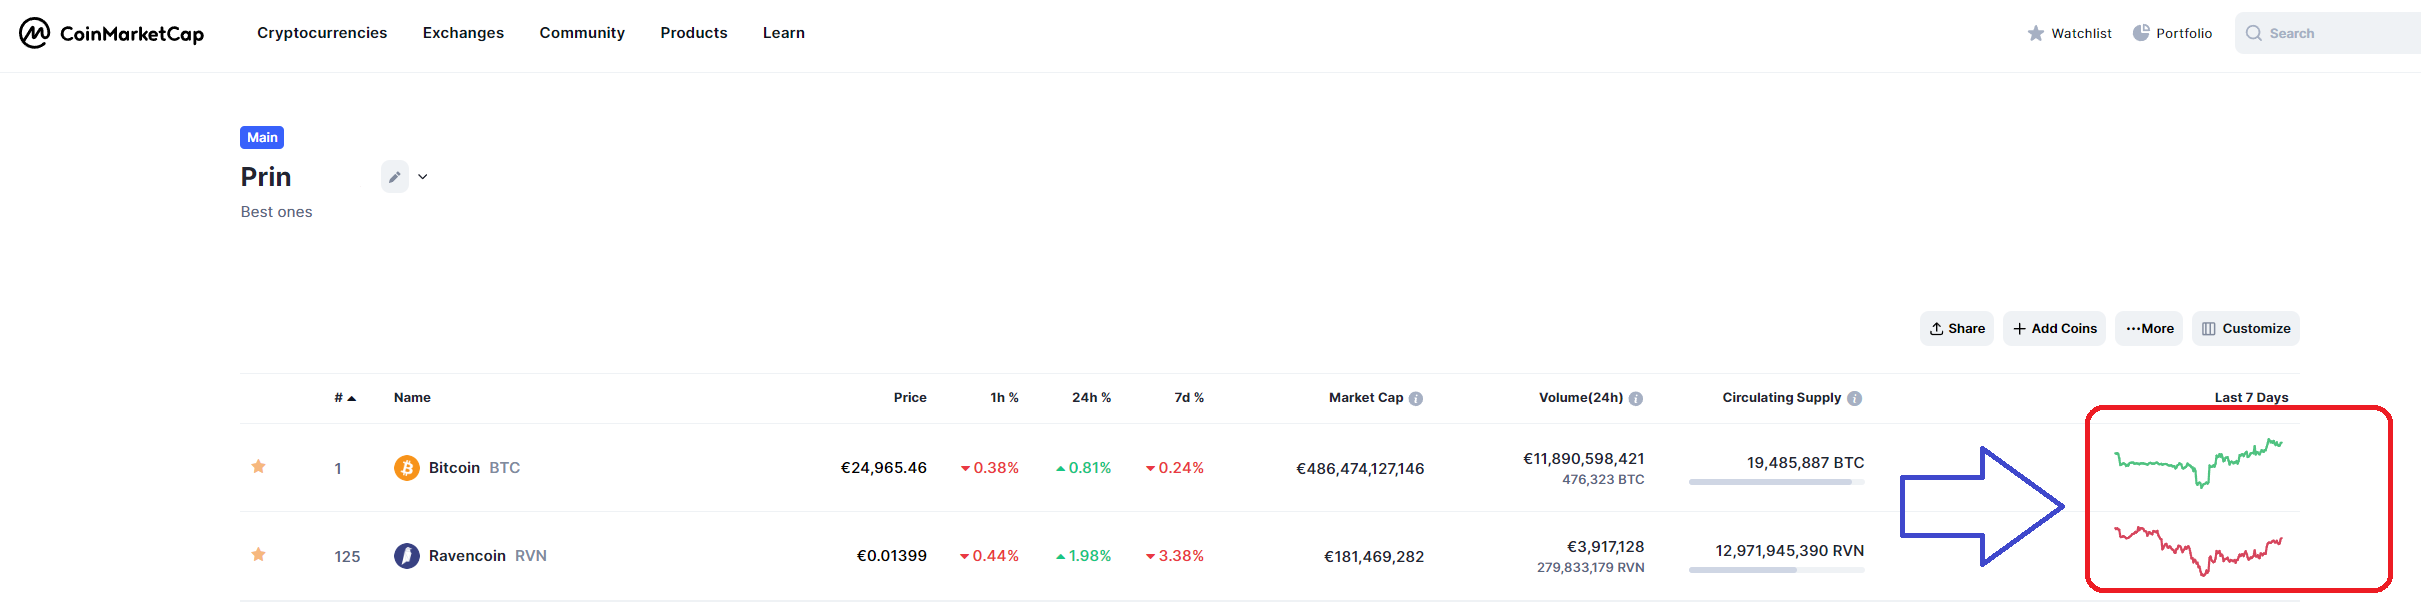Image resolution: width=2421 pixels, height=604 pixels.
Task: Sort by the Market Cap header text
Action: click(1366, 398)
